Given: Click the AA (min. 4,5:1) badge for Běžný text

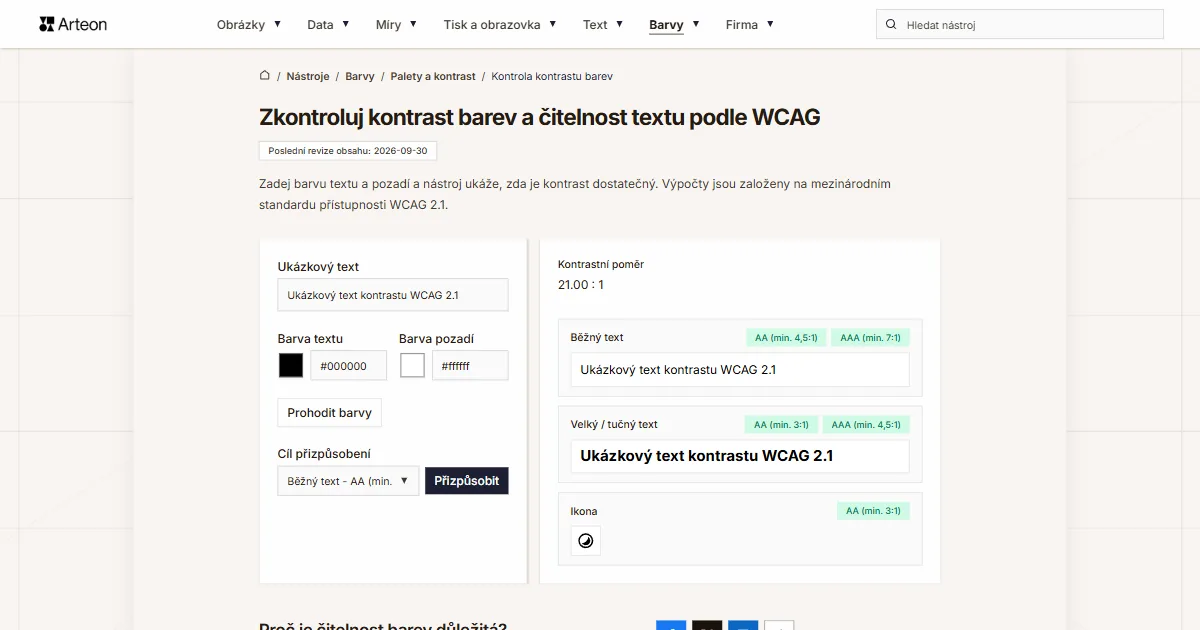Looking at the screenshot, I should click(x=786, y=338).
